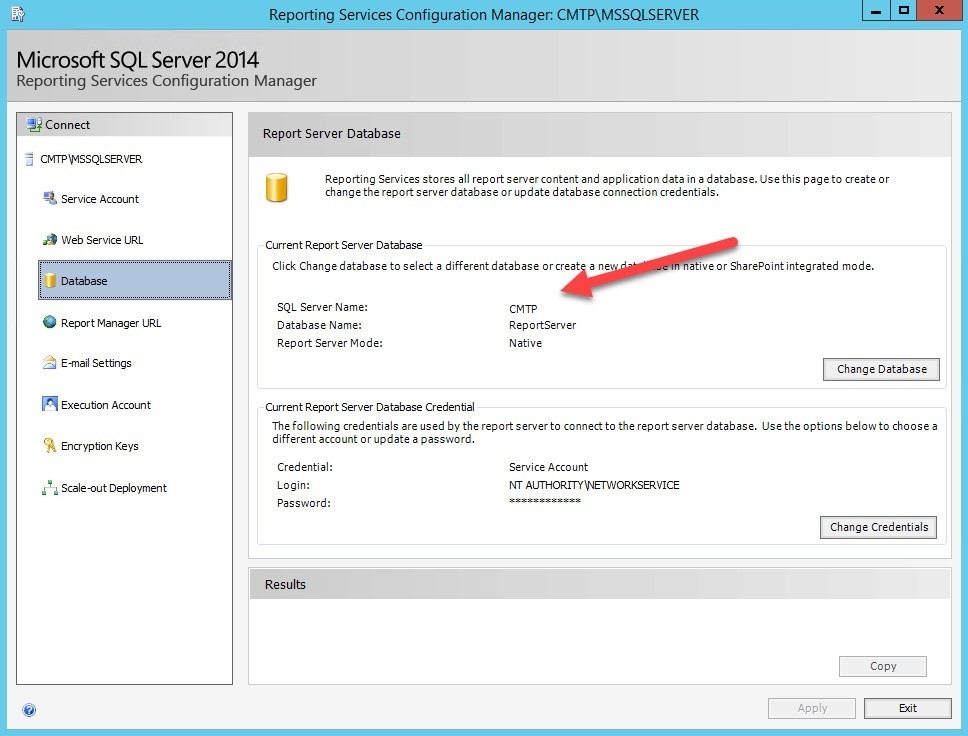This screenshot has height=736, width=968.
Task: Select the CMTP\MSSQLSERVER tree node
Action: [x=91, y=159]
